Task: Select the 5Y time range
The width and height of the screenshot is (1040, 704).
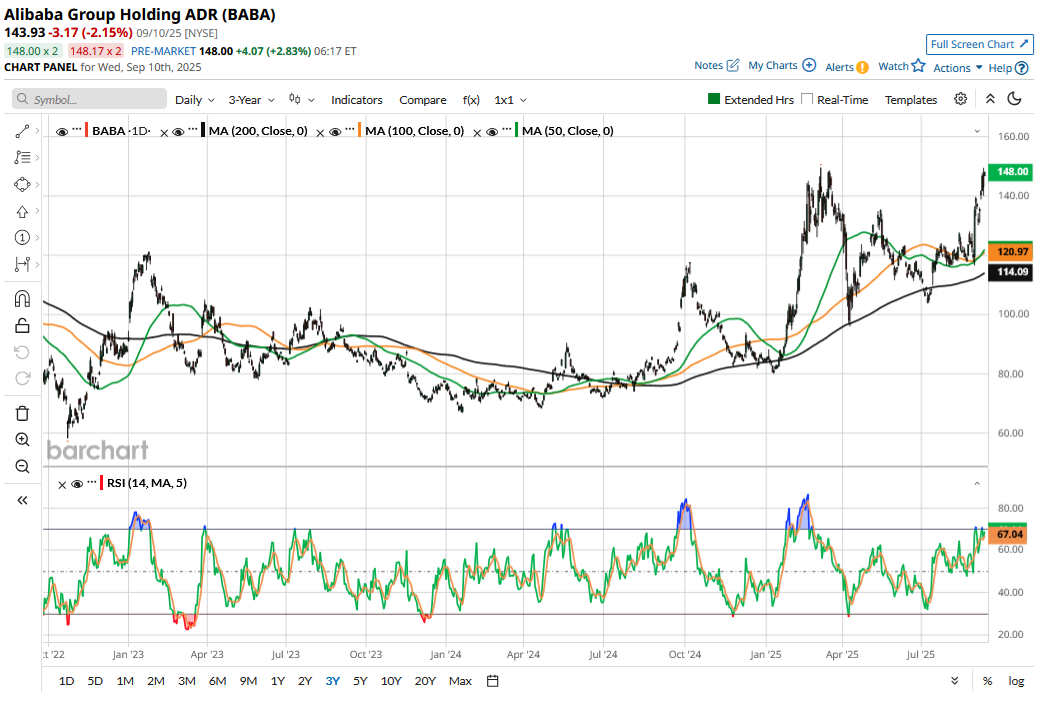Action: pos(359,681)
